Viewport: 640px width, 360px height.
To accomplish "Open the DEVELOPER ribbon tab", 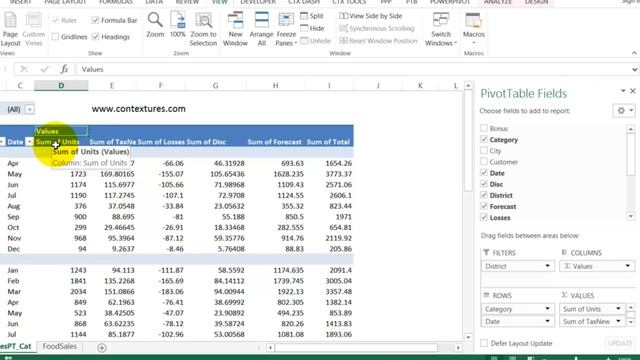I will pyautogui.click(x=258, y=2).
